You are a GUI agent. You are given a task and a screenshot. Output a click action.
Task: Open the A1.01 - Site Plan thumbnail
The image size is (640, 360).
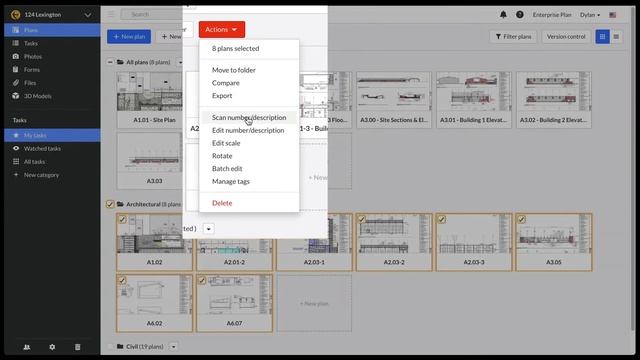tap(150, 100)
